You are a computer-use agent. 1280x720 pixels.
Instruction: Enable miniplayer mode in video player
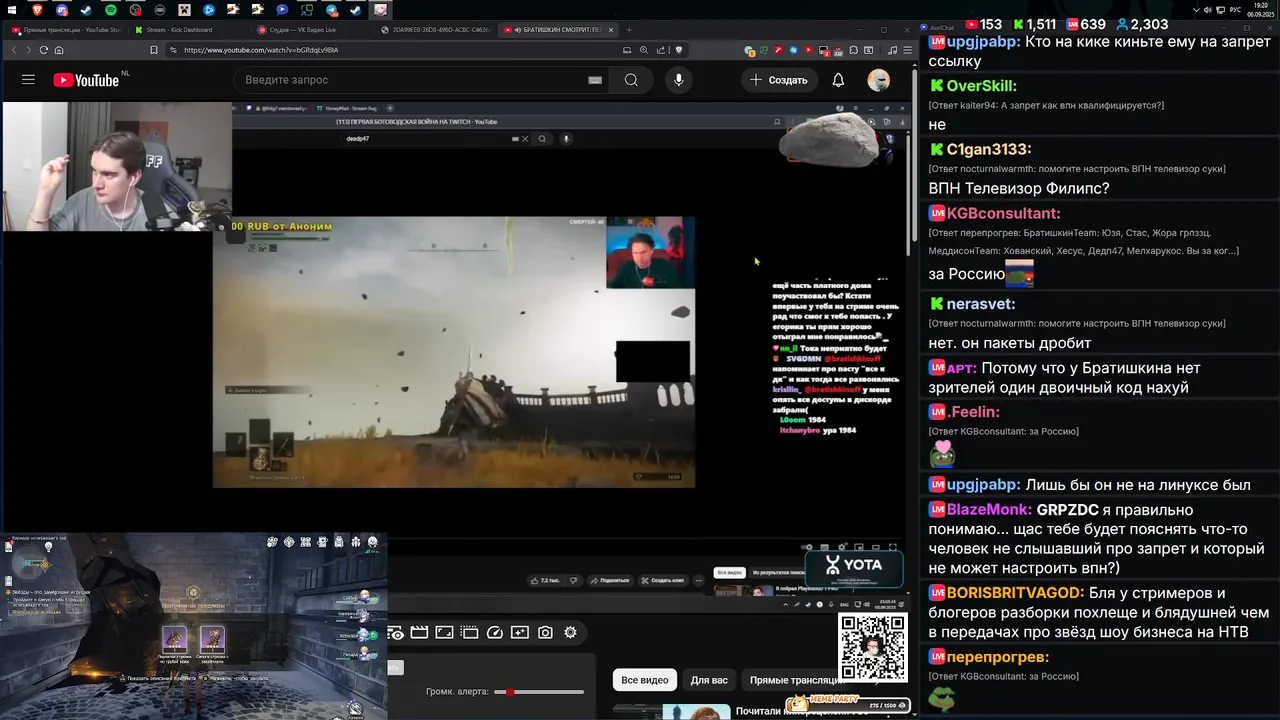pyautogui.click(x=861, y=547)
